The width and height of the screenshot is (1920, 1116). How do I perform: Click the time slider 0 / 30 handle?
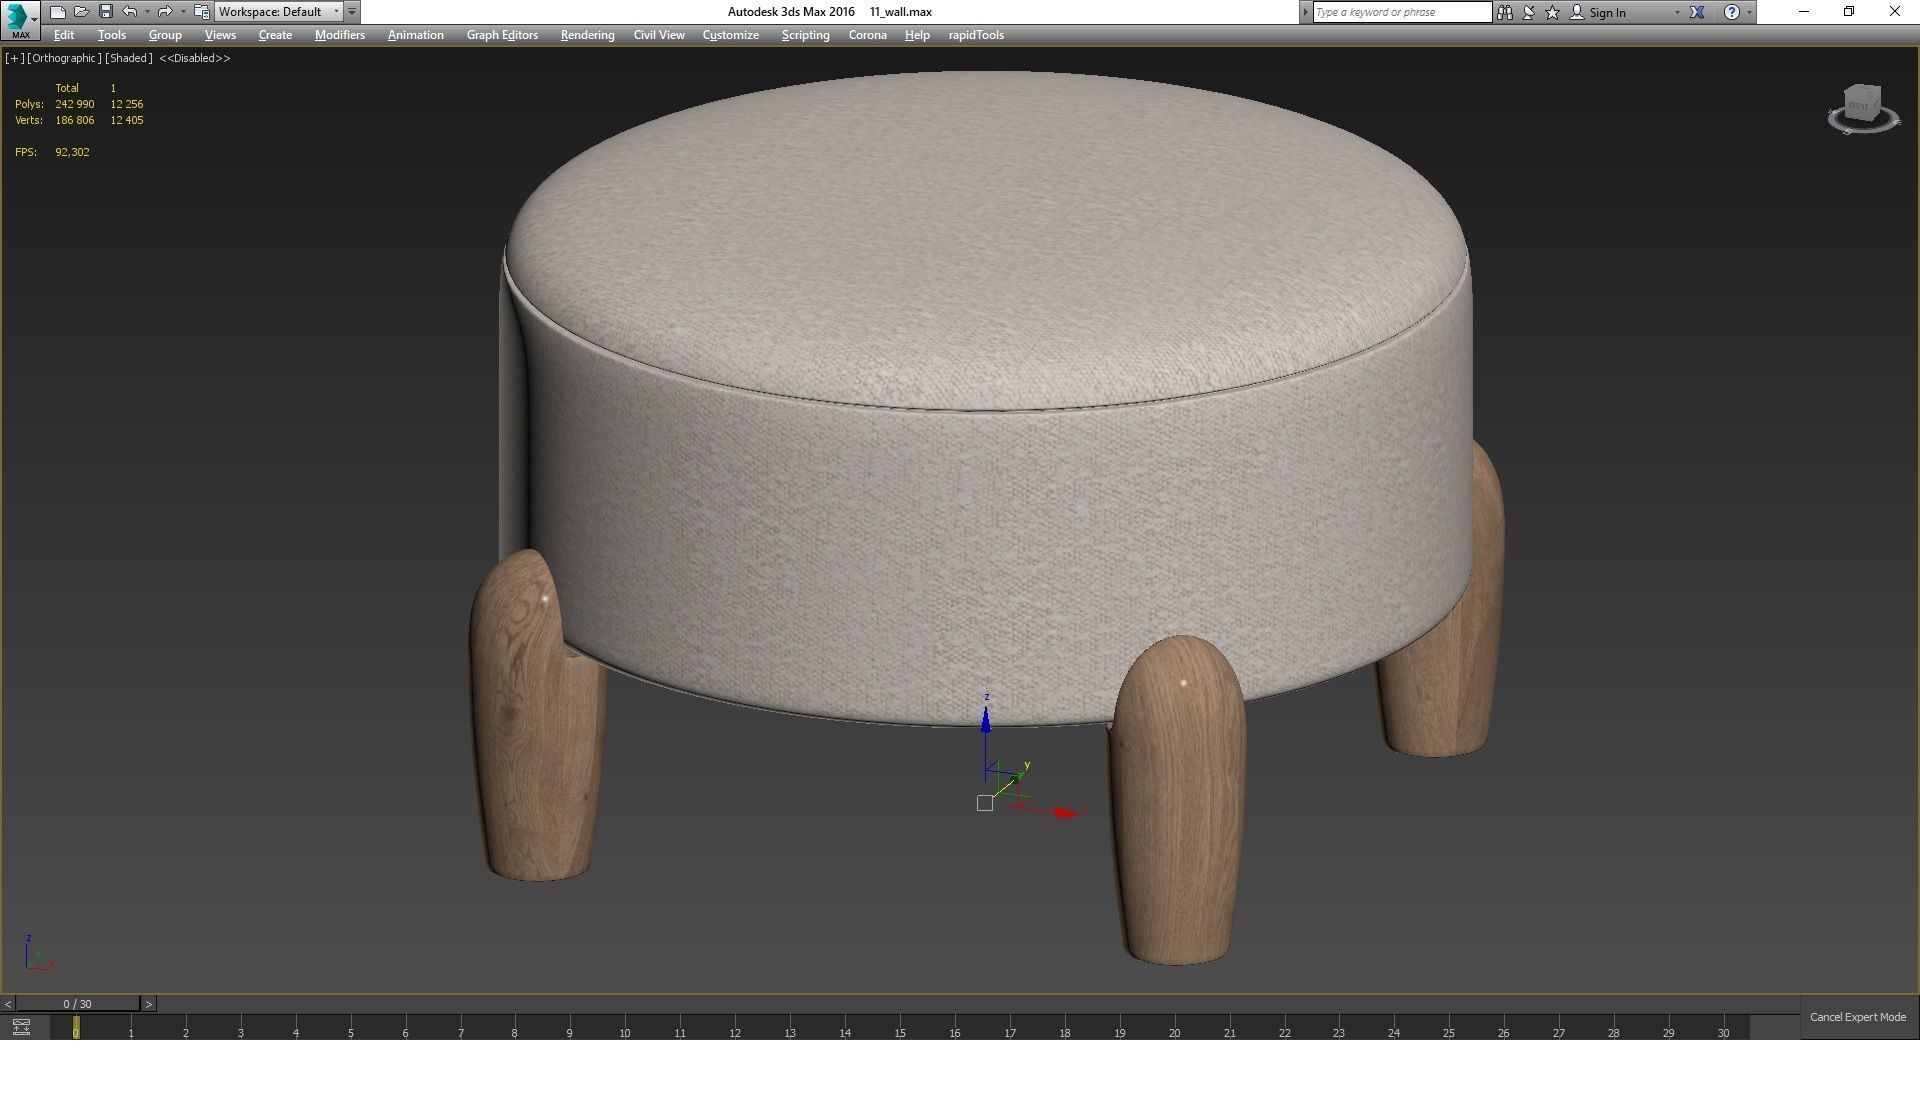click(77, 1004)
